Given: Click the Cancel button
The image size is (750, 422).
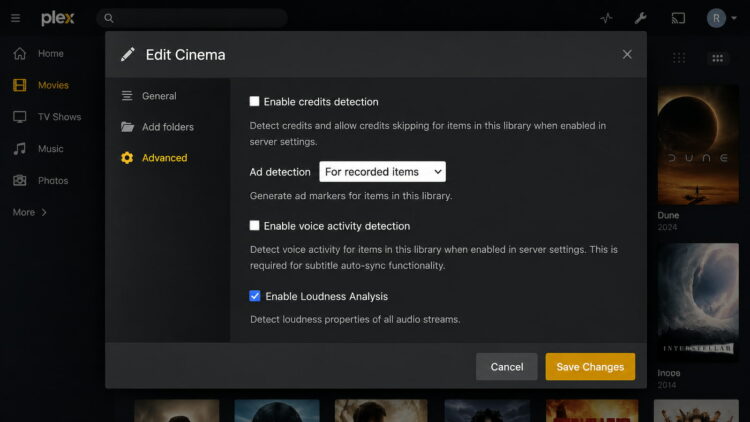Looking at the screenshot, I should click(x=507, y=367).
